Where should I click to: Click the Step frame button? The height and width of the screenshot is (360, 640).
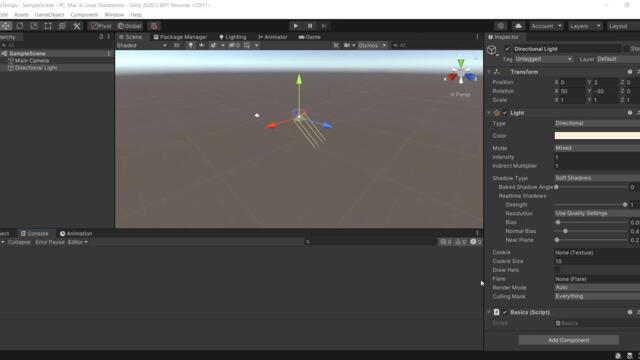tap(324, 26)
